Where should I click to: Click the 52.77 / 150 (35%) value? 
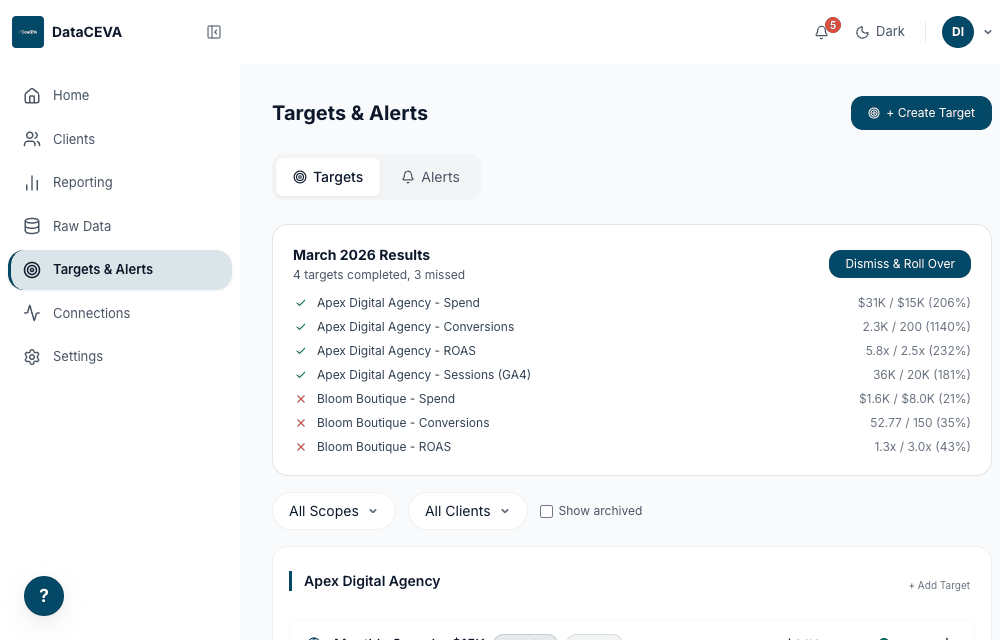coord(920,423)
